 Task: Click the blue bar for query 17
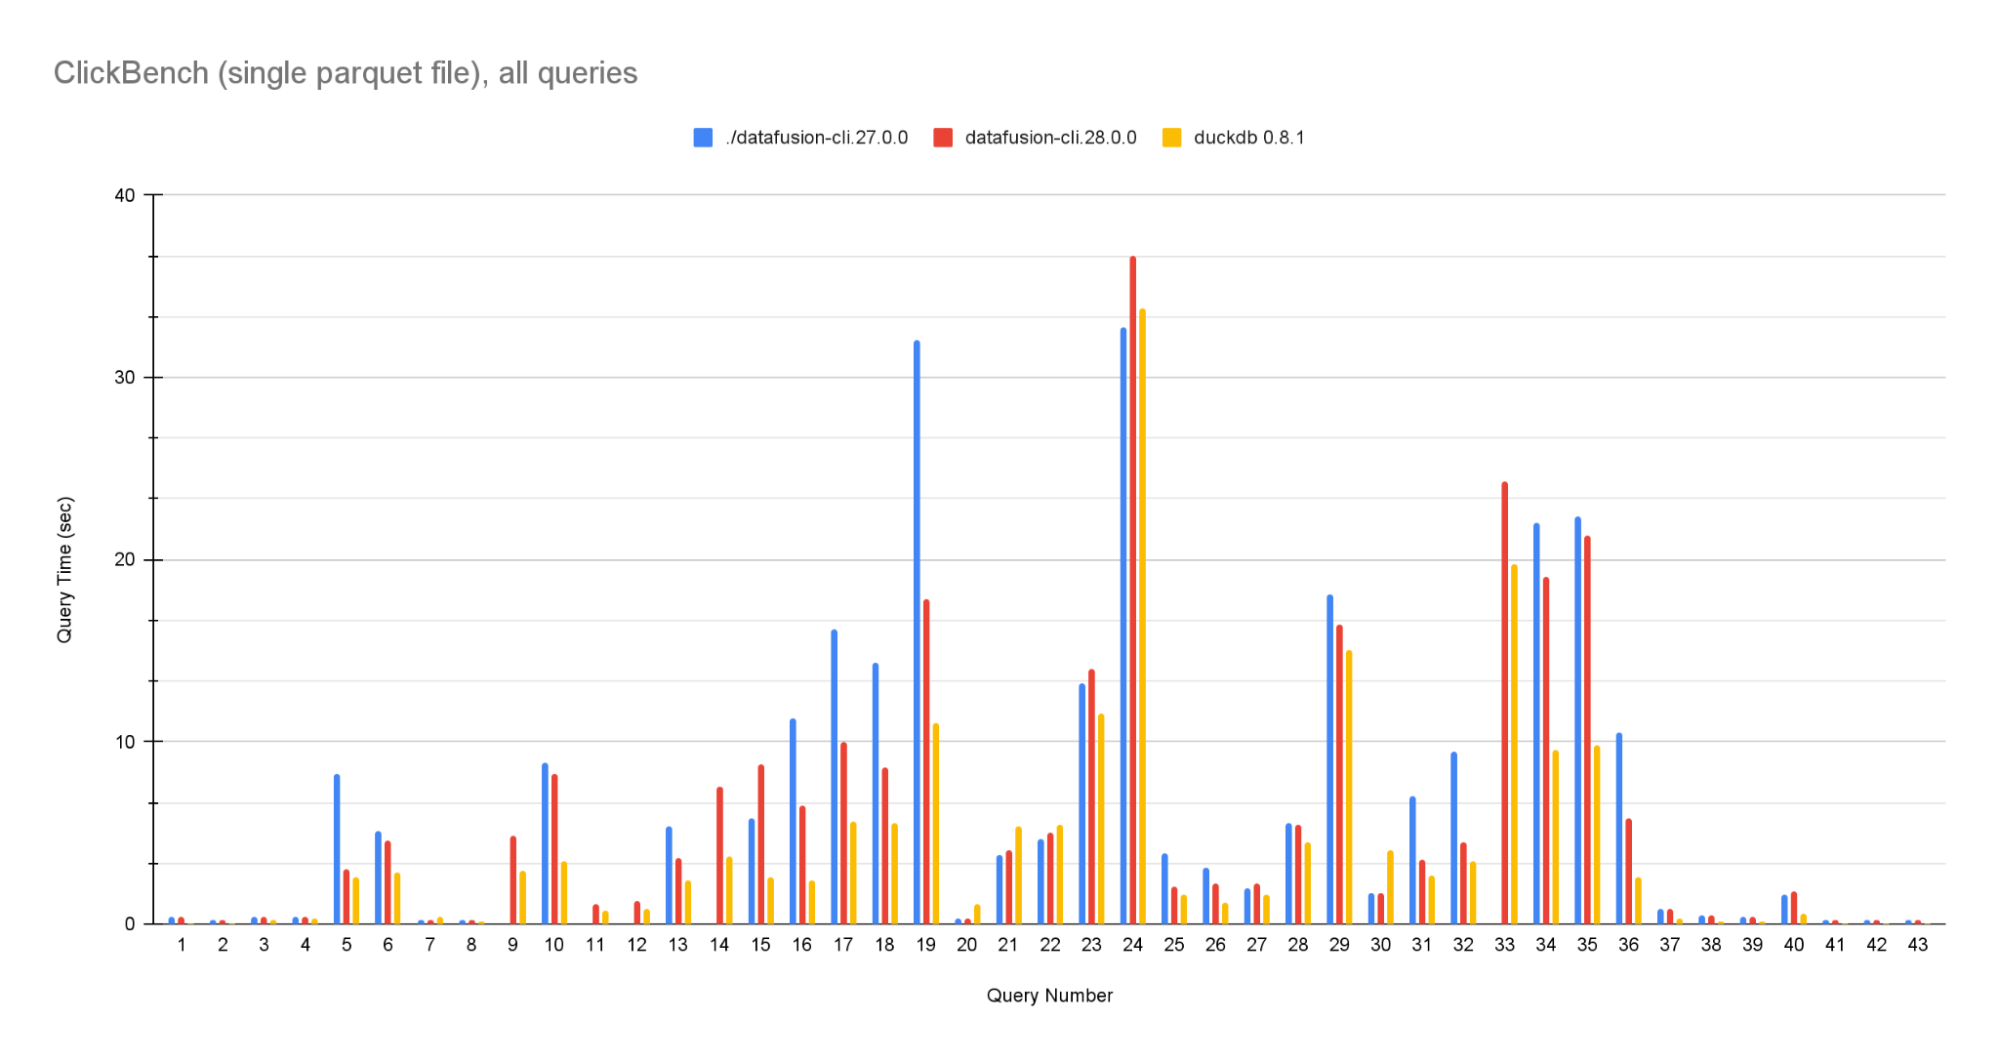coord(834,777)
